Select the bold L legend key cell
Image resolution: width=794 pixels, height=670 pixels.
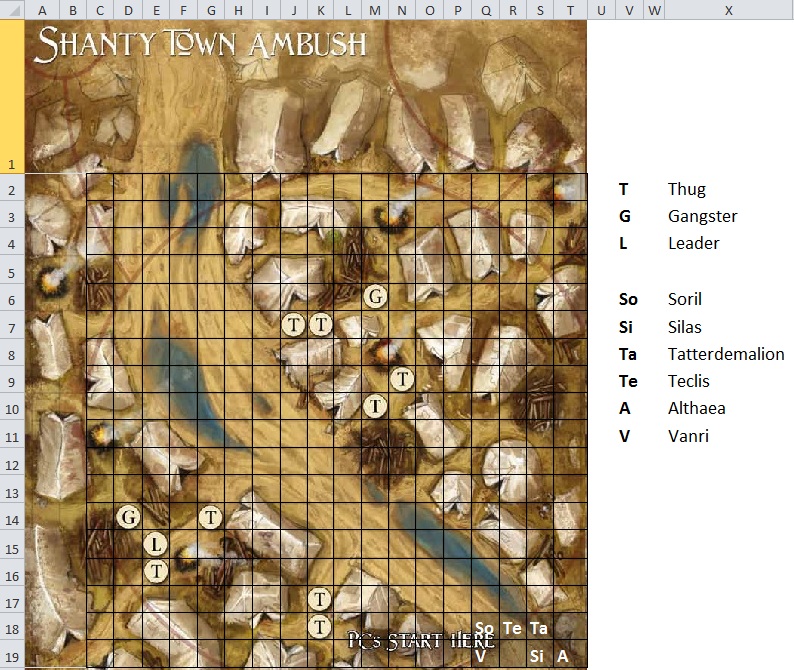coord(623,243)
